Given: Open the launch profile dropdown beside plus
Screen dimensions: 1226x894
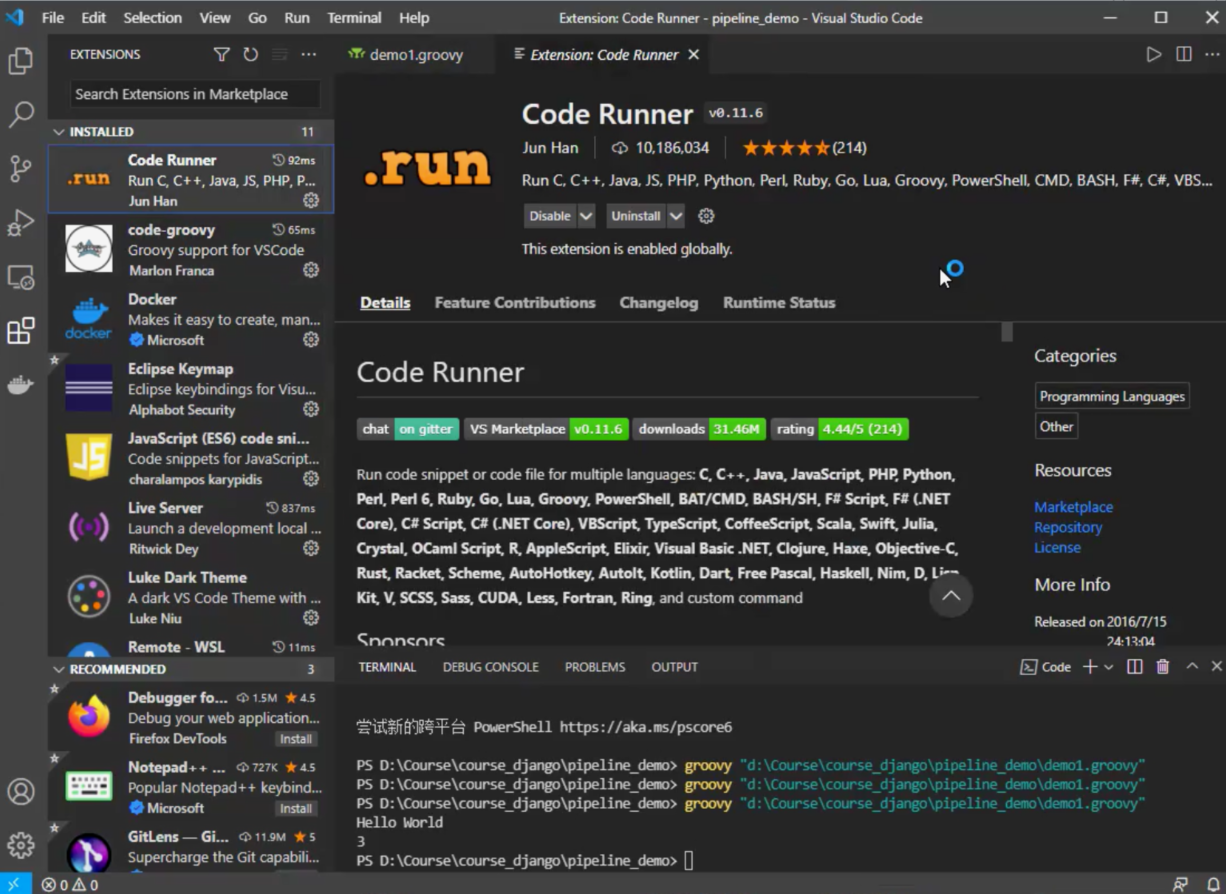Looking at the screenshot, I should 1108,667.
